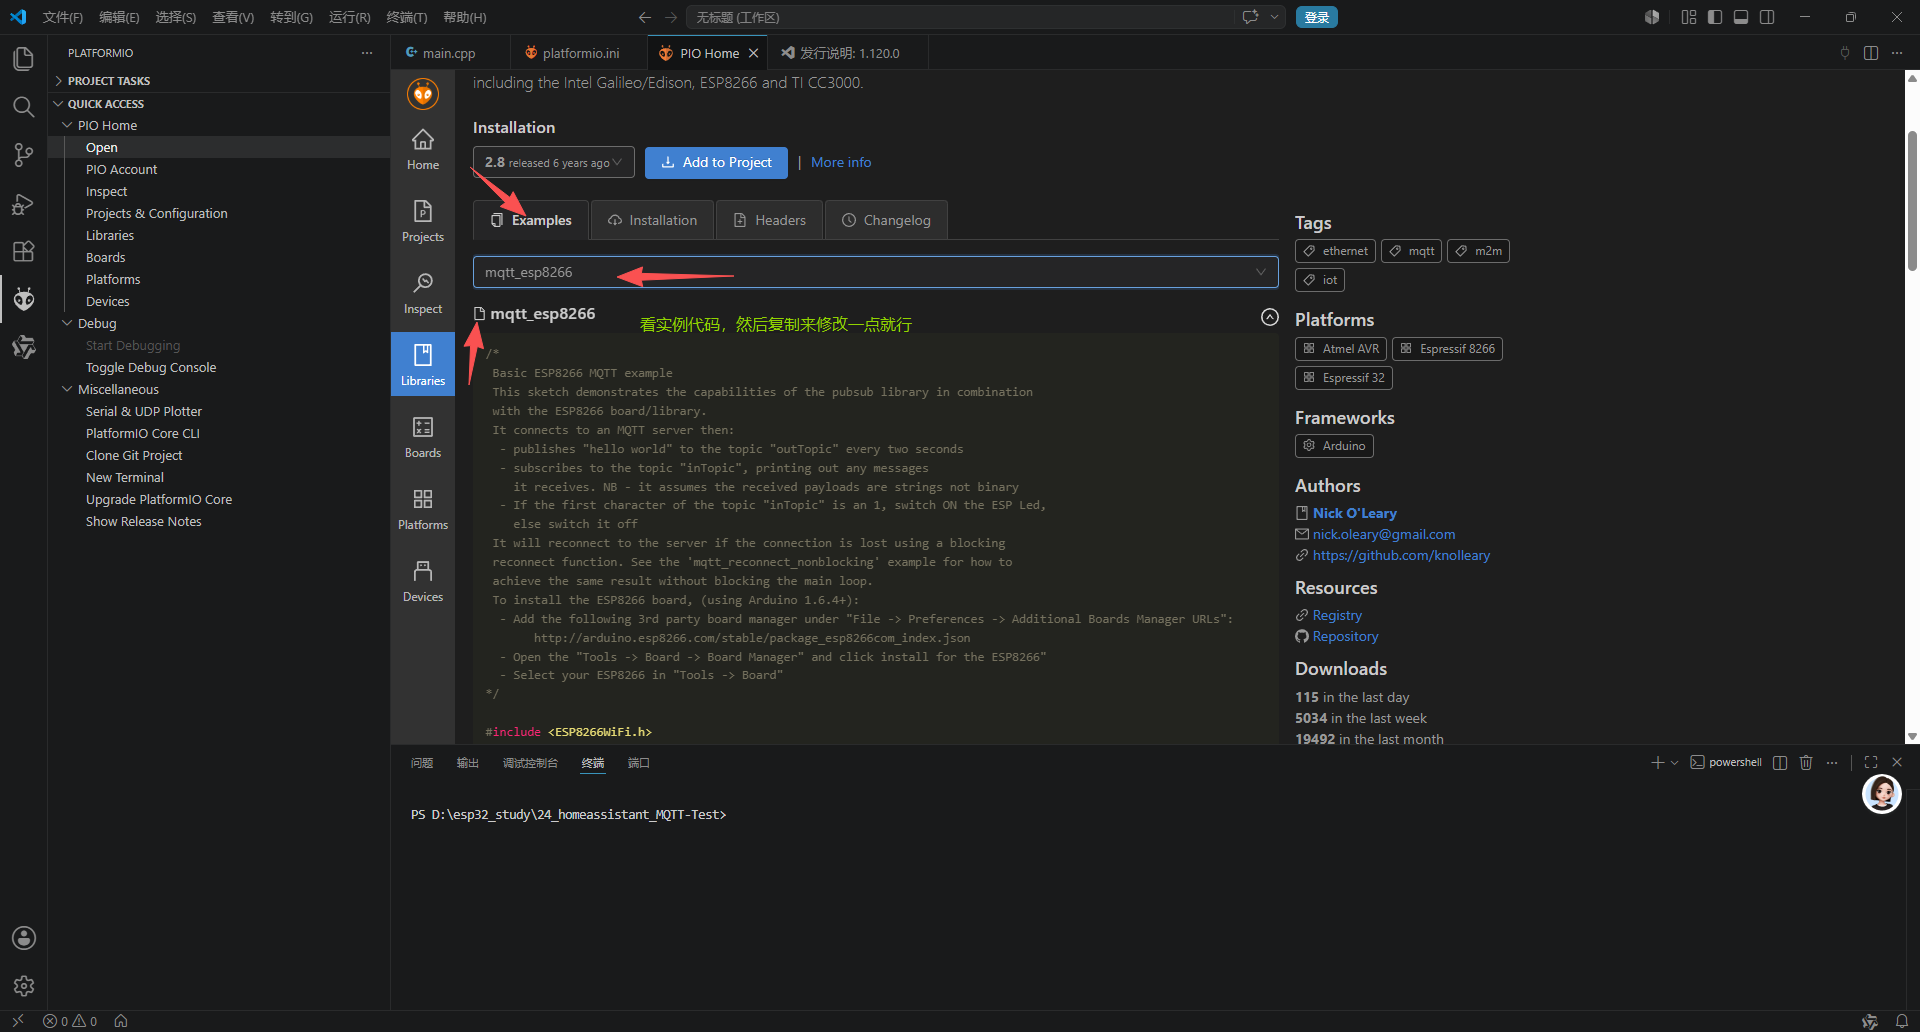Open the PLATFORMIO panel more actions menu

coord(367,53)
